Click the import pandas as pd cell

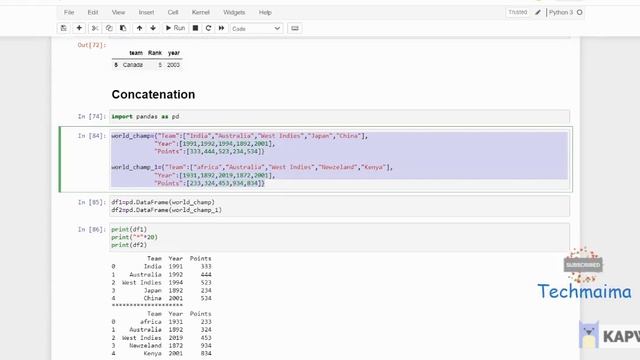tap(340, 117)
